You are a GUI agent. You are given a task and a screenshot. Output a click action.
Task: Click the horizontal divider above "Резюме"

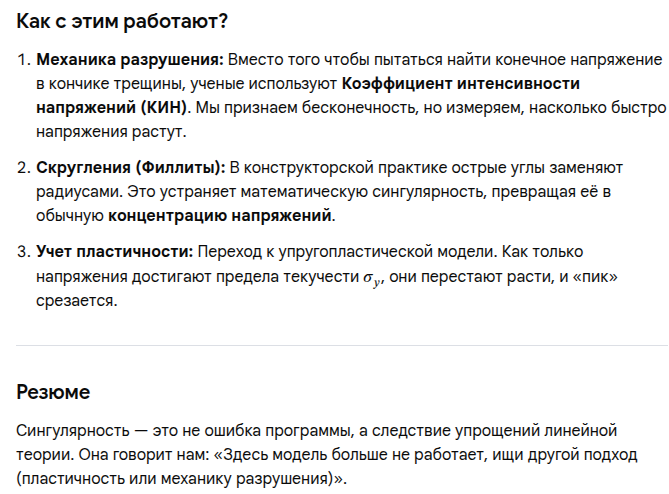click(342, 346)
